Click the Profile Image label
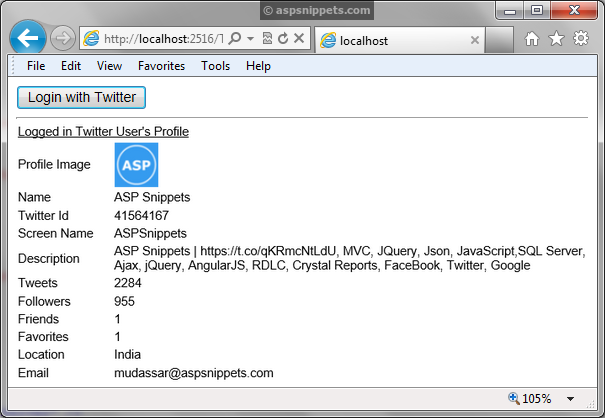The height and width of the screenshot is (418, 605). click(54, 164)
